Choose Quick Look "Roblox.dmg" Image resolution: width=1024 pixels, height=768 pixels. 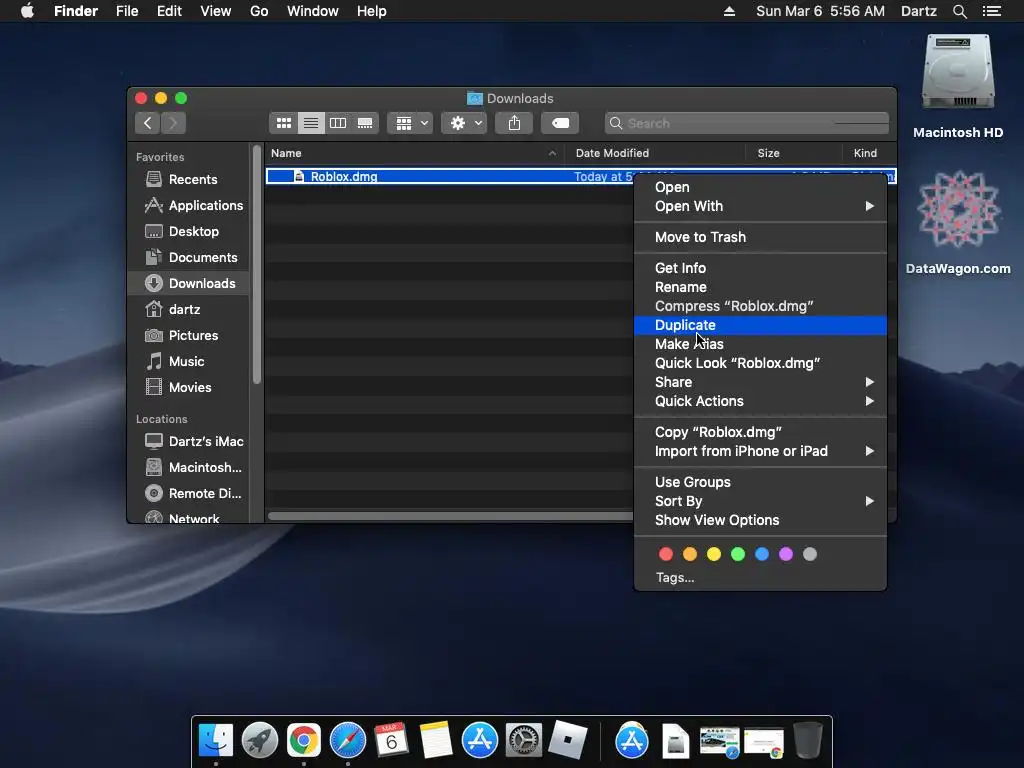760,363
